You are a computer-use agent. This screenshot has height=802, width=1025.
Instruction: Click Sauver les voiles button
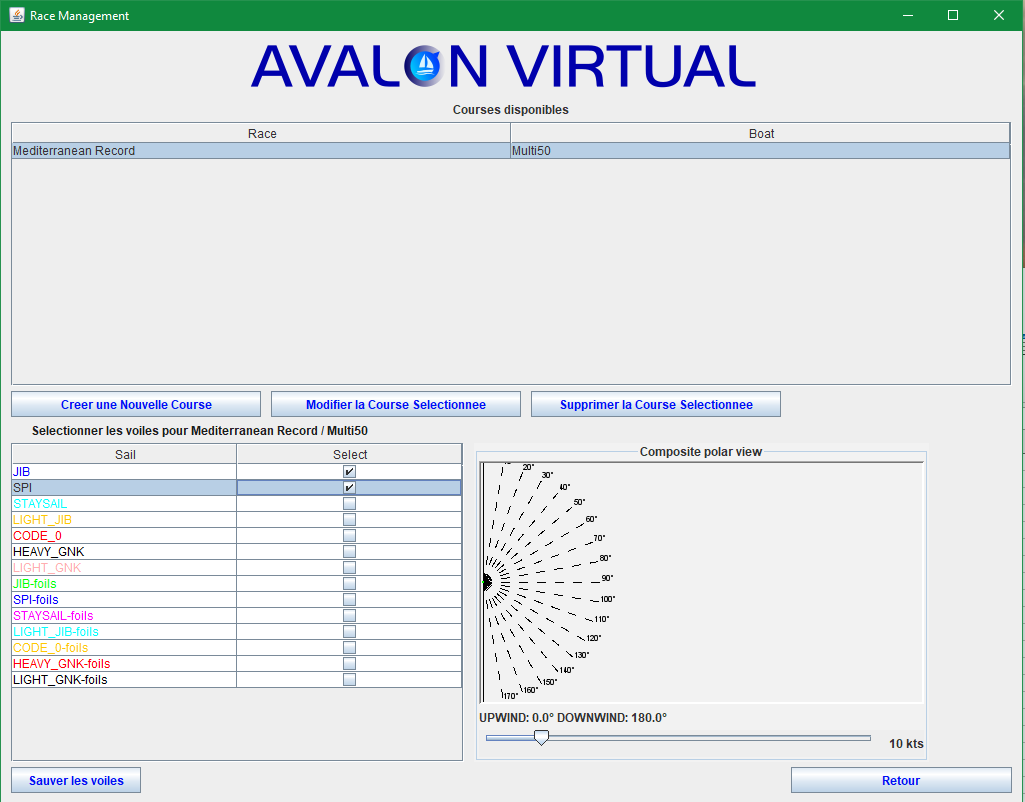click(x=76, y=780)
